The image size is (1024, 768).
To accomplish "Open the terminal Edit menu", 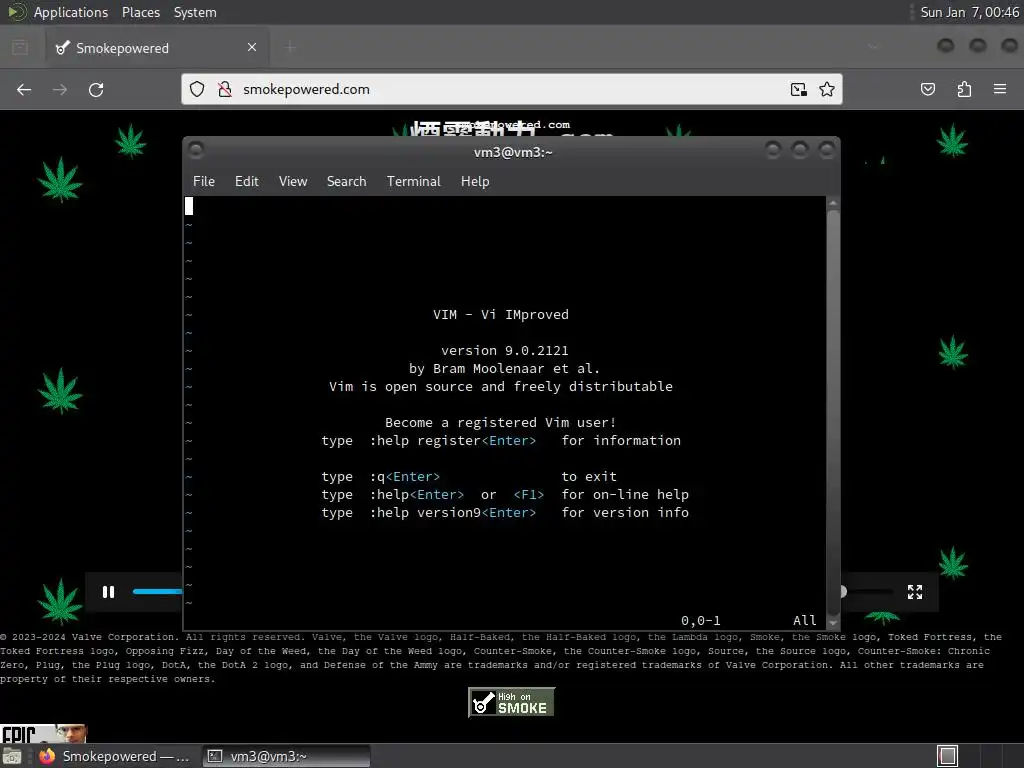I will [x=247, y=182].
